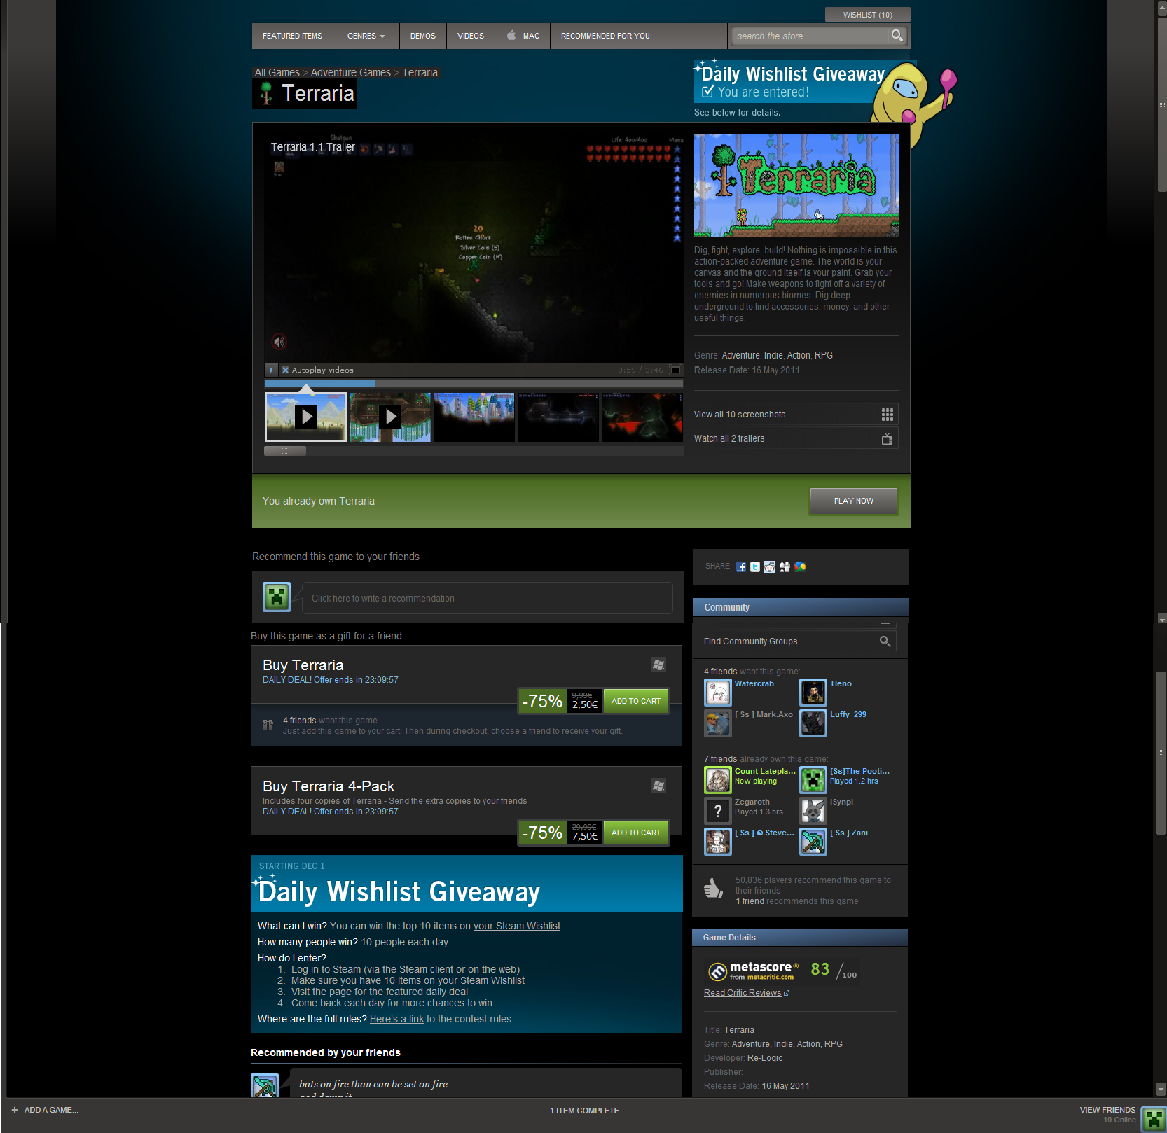Click the Windows icon on Terraria 4-Pack
This screenshot has height=1133, width=1167.
coord(659,786)
